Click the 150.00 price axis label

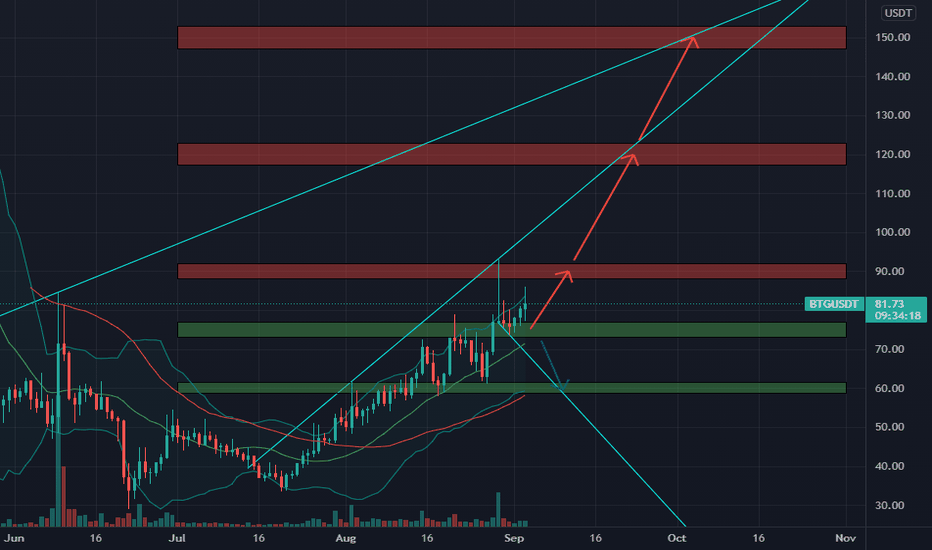point(893,37)
